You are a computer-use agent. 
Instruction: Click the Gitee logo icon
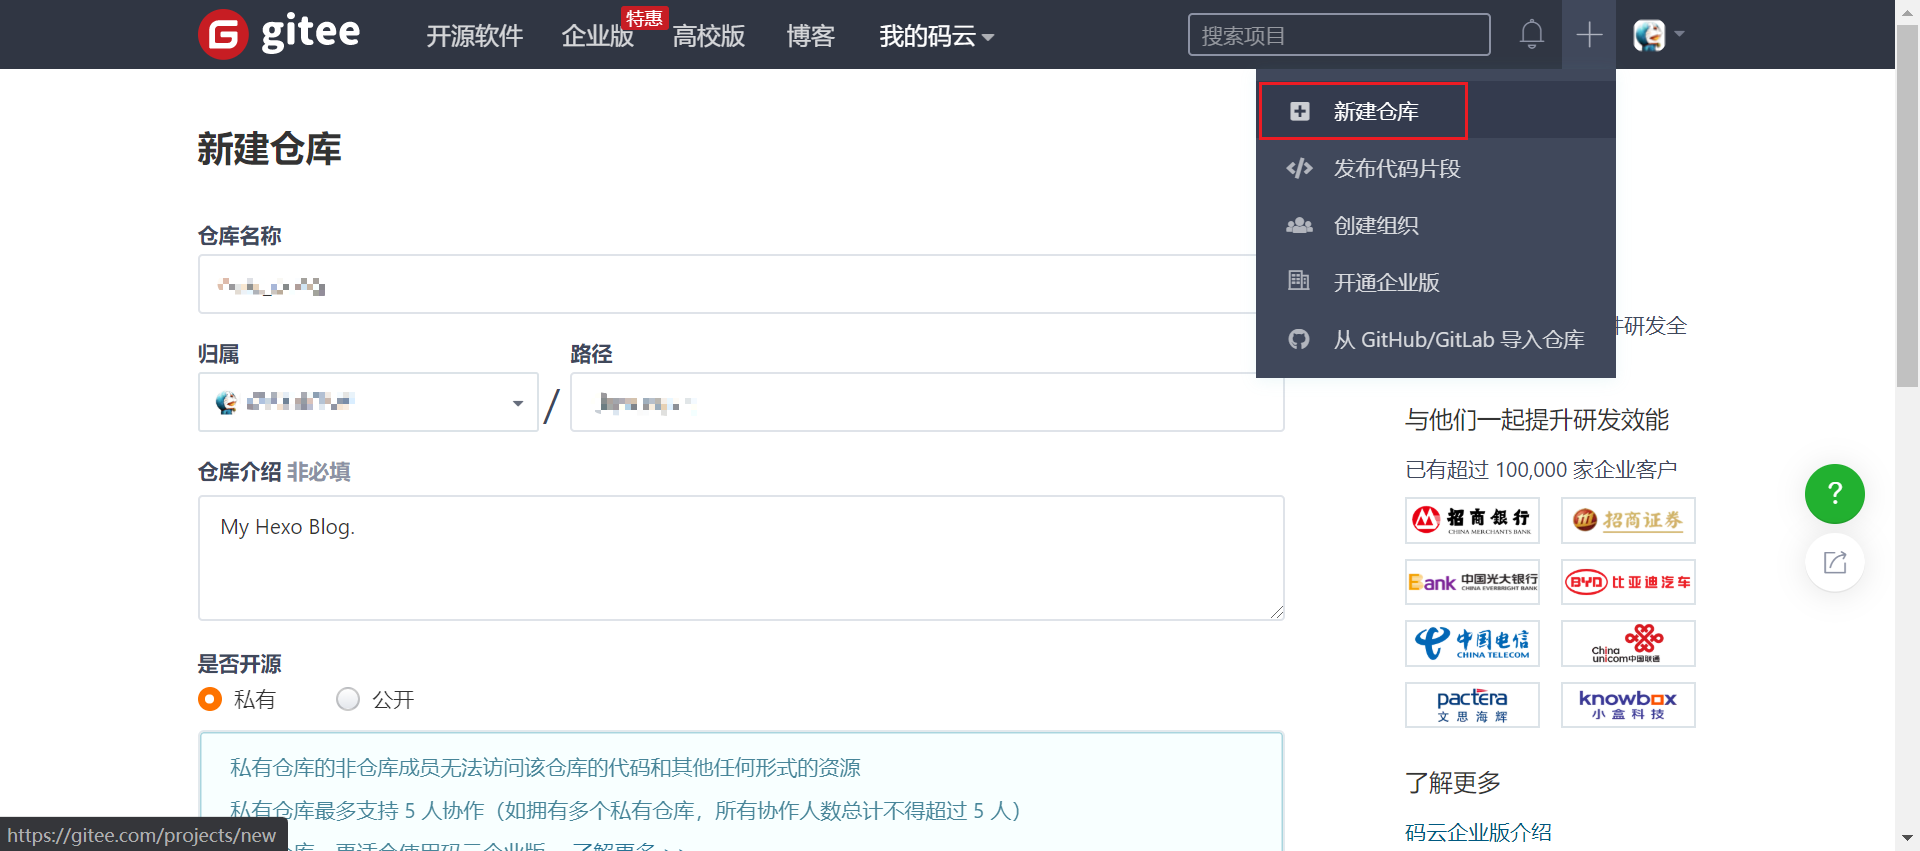(223, 35)
